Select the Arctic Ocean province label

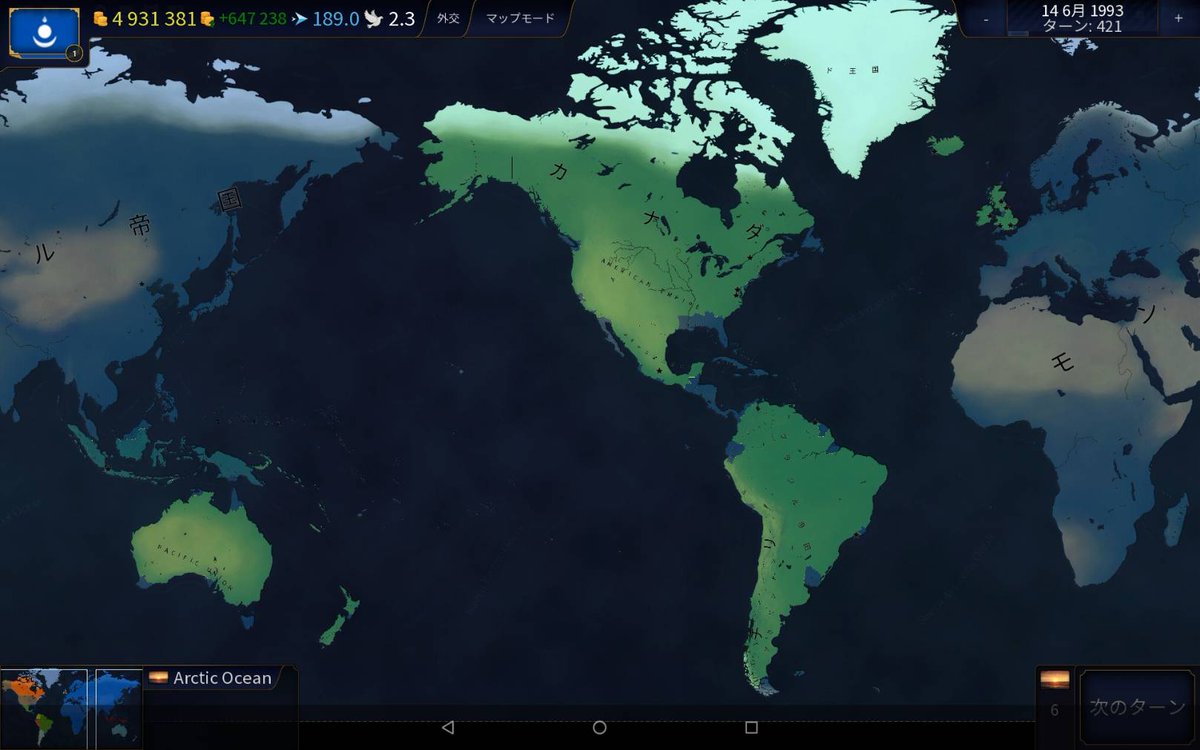coord(222,678)
